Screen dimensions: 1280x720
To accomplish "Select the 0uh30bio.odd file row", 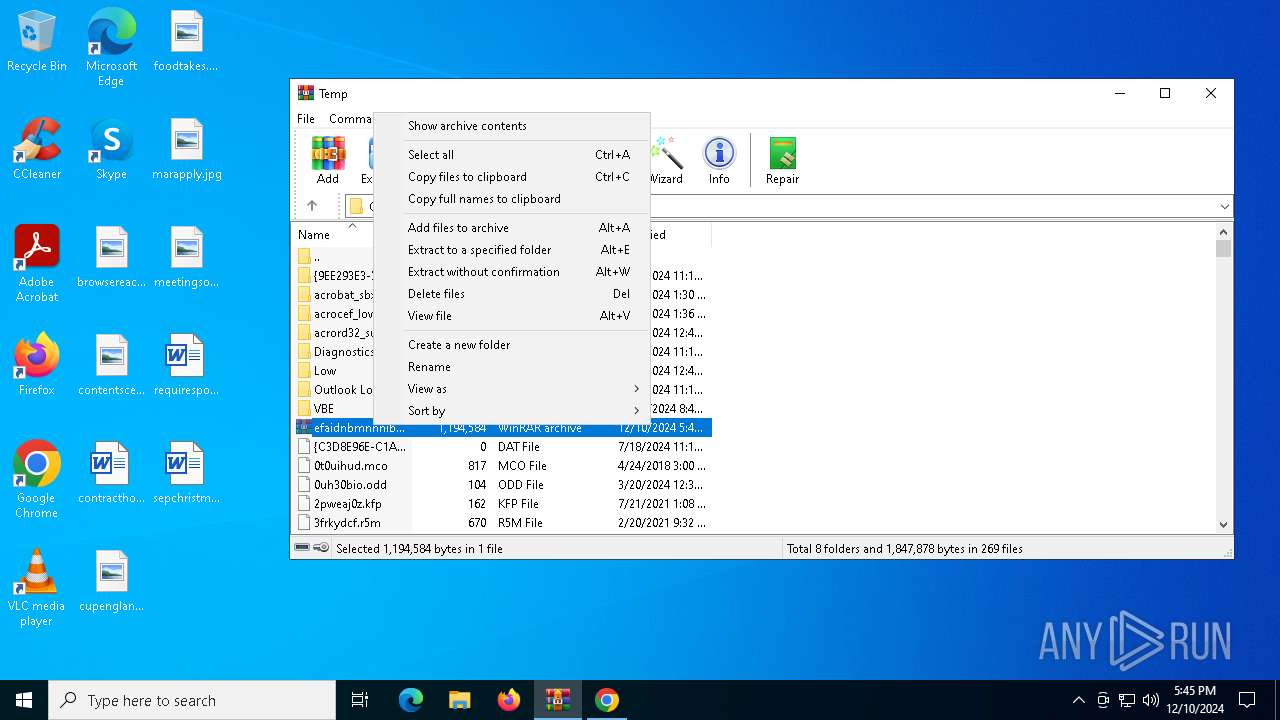I will tap(503, 485).
